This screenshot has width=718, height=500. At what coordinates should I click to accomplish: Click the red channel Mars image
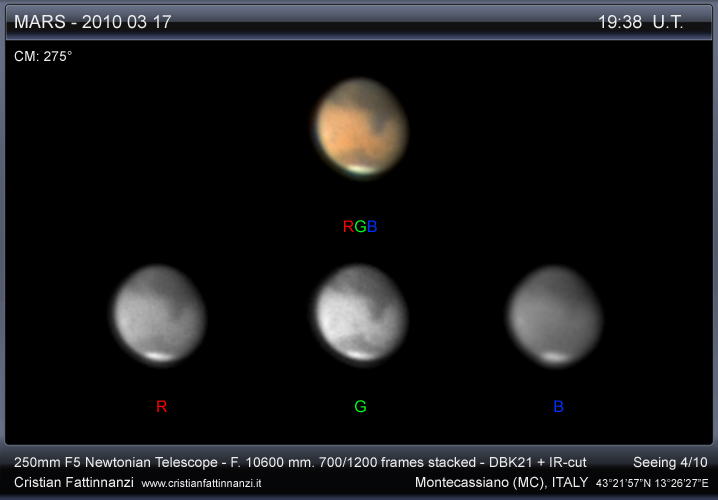pyautogui.click(x=159, y=315)
